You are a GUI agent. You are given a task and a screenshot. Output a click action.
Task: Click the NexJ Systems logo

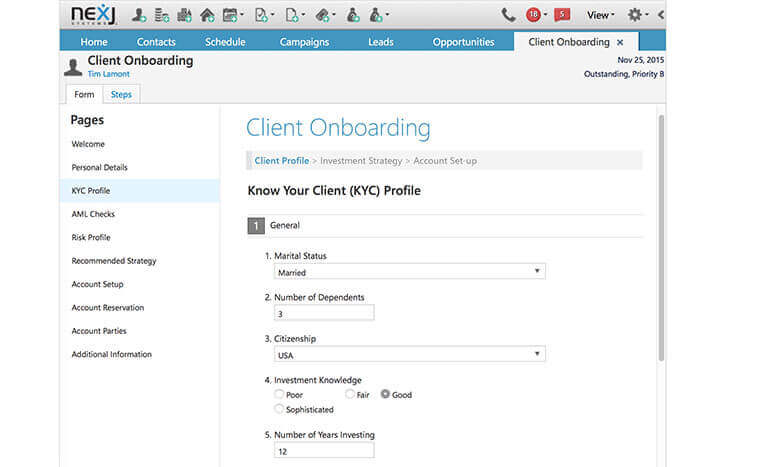click(x=93, y=14)
